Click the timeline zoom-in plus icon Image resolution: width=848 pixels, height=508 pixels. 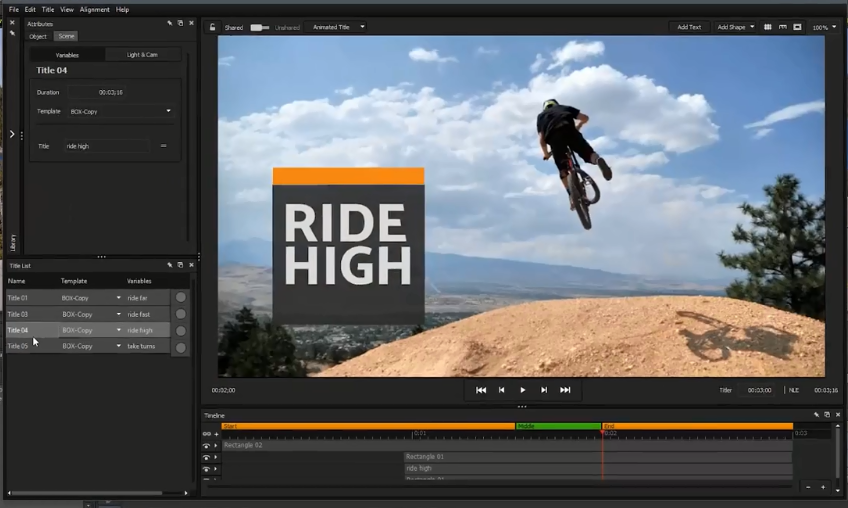(823, 487)
